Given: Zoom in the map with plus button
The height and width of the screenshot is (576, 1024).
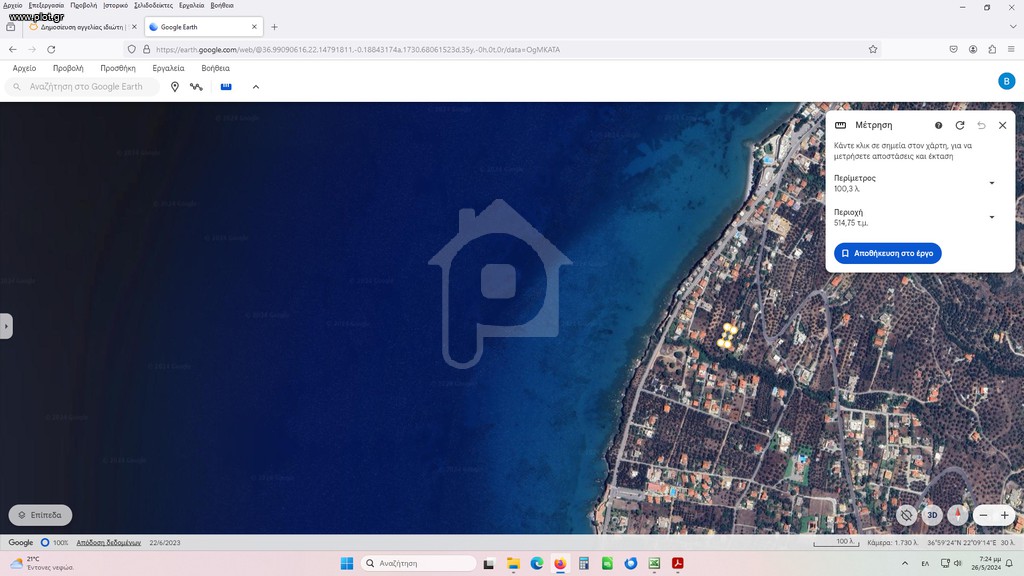Looking at the screenshot, I should point(1004,515).
